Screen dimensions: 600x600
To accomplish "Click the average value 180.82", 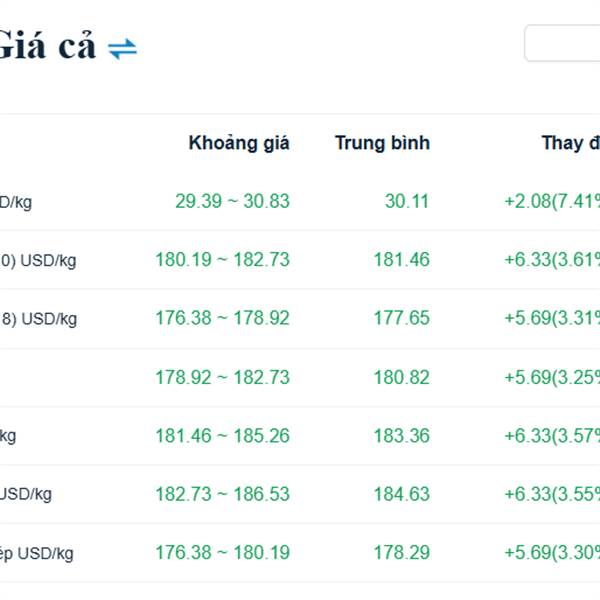I will pyautogui.click(x=401, y=377).
